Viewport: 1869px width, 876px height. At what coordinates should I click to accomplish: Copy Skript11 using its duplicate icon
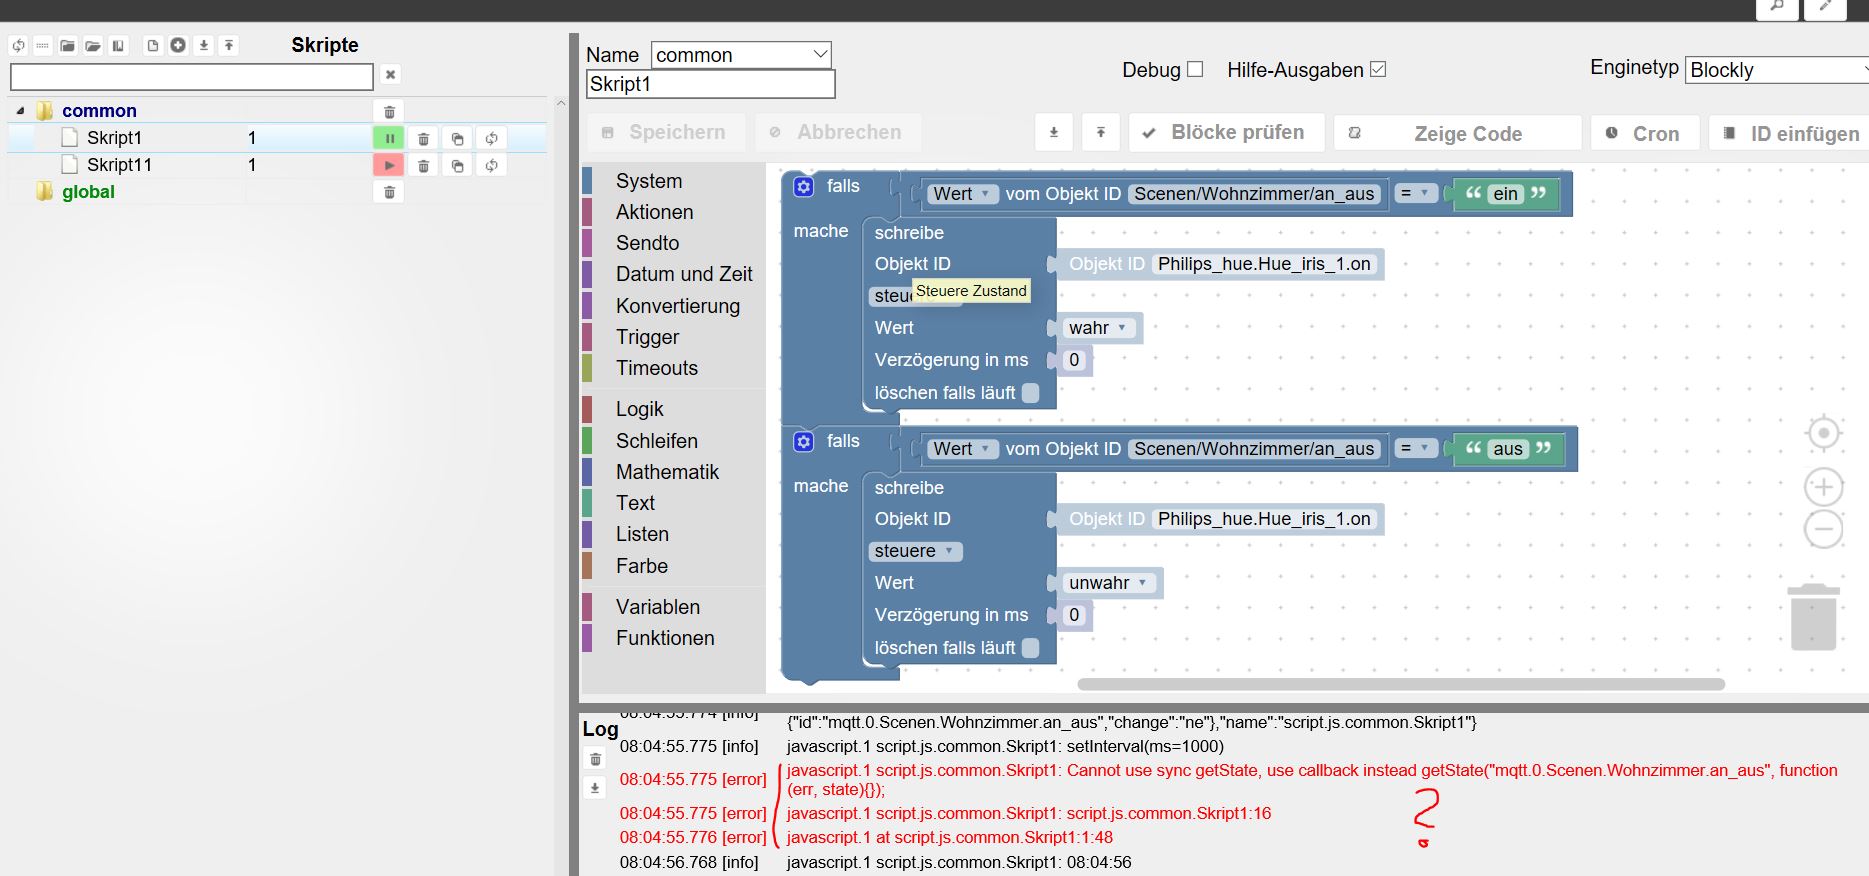457,166
